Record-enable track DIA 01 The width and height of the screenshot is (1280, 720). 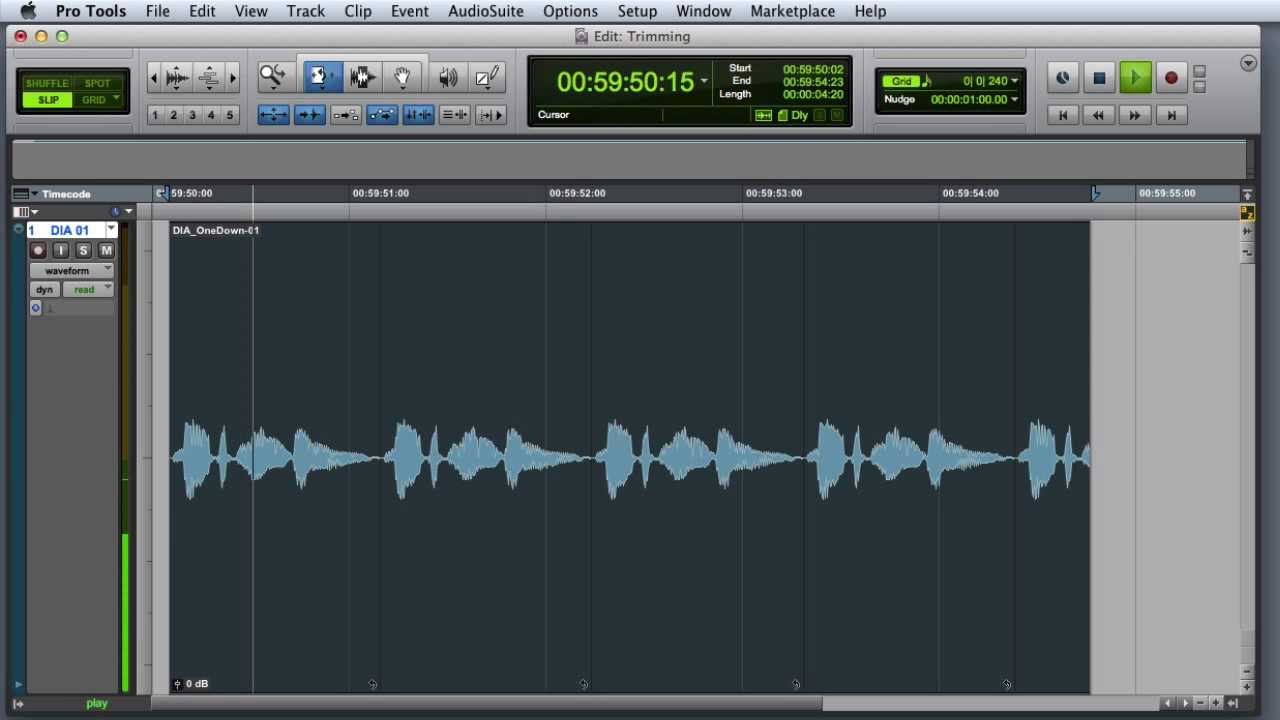(x=38, y=250)
